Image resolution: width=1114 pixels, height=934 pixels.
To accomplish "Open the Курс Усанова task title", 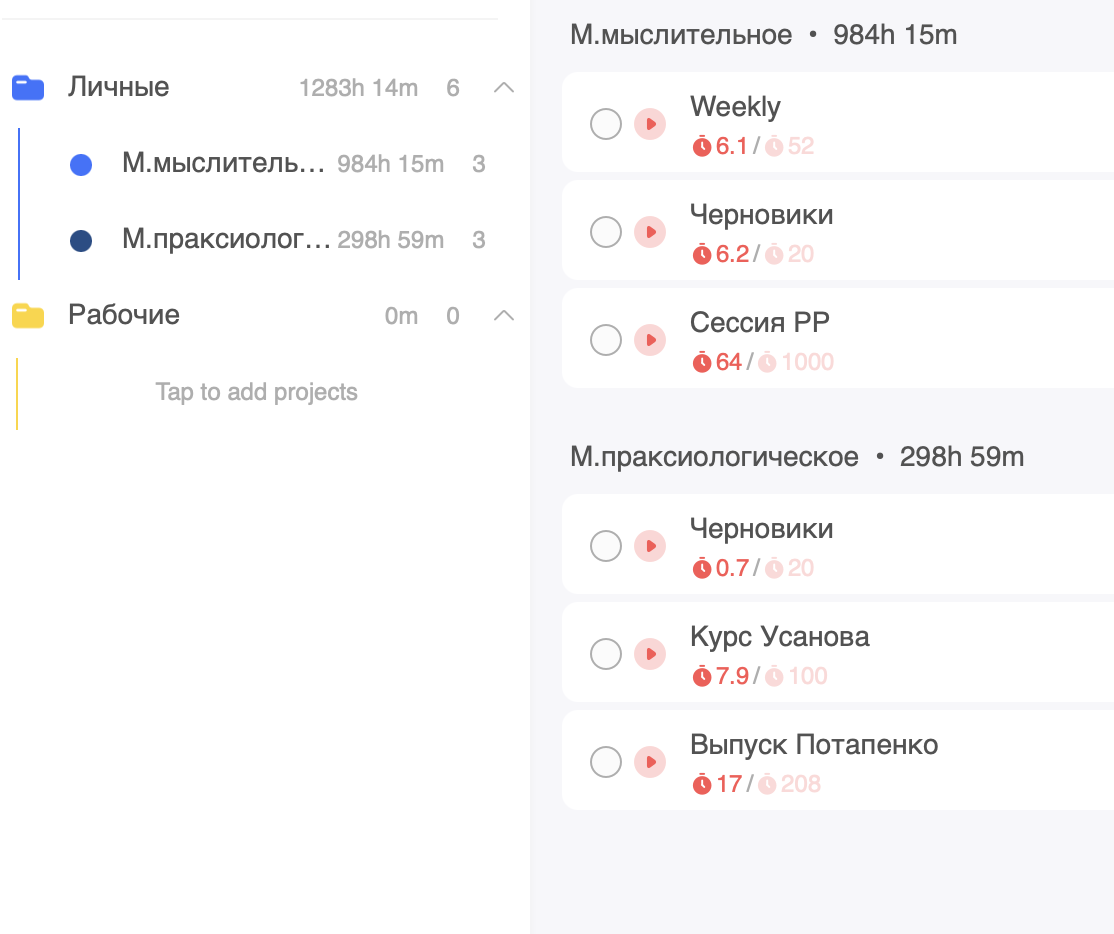I will tap(780, 637).
